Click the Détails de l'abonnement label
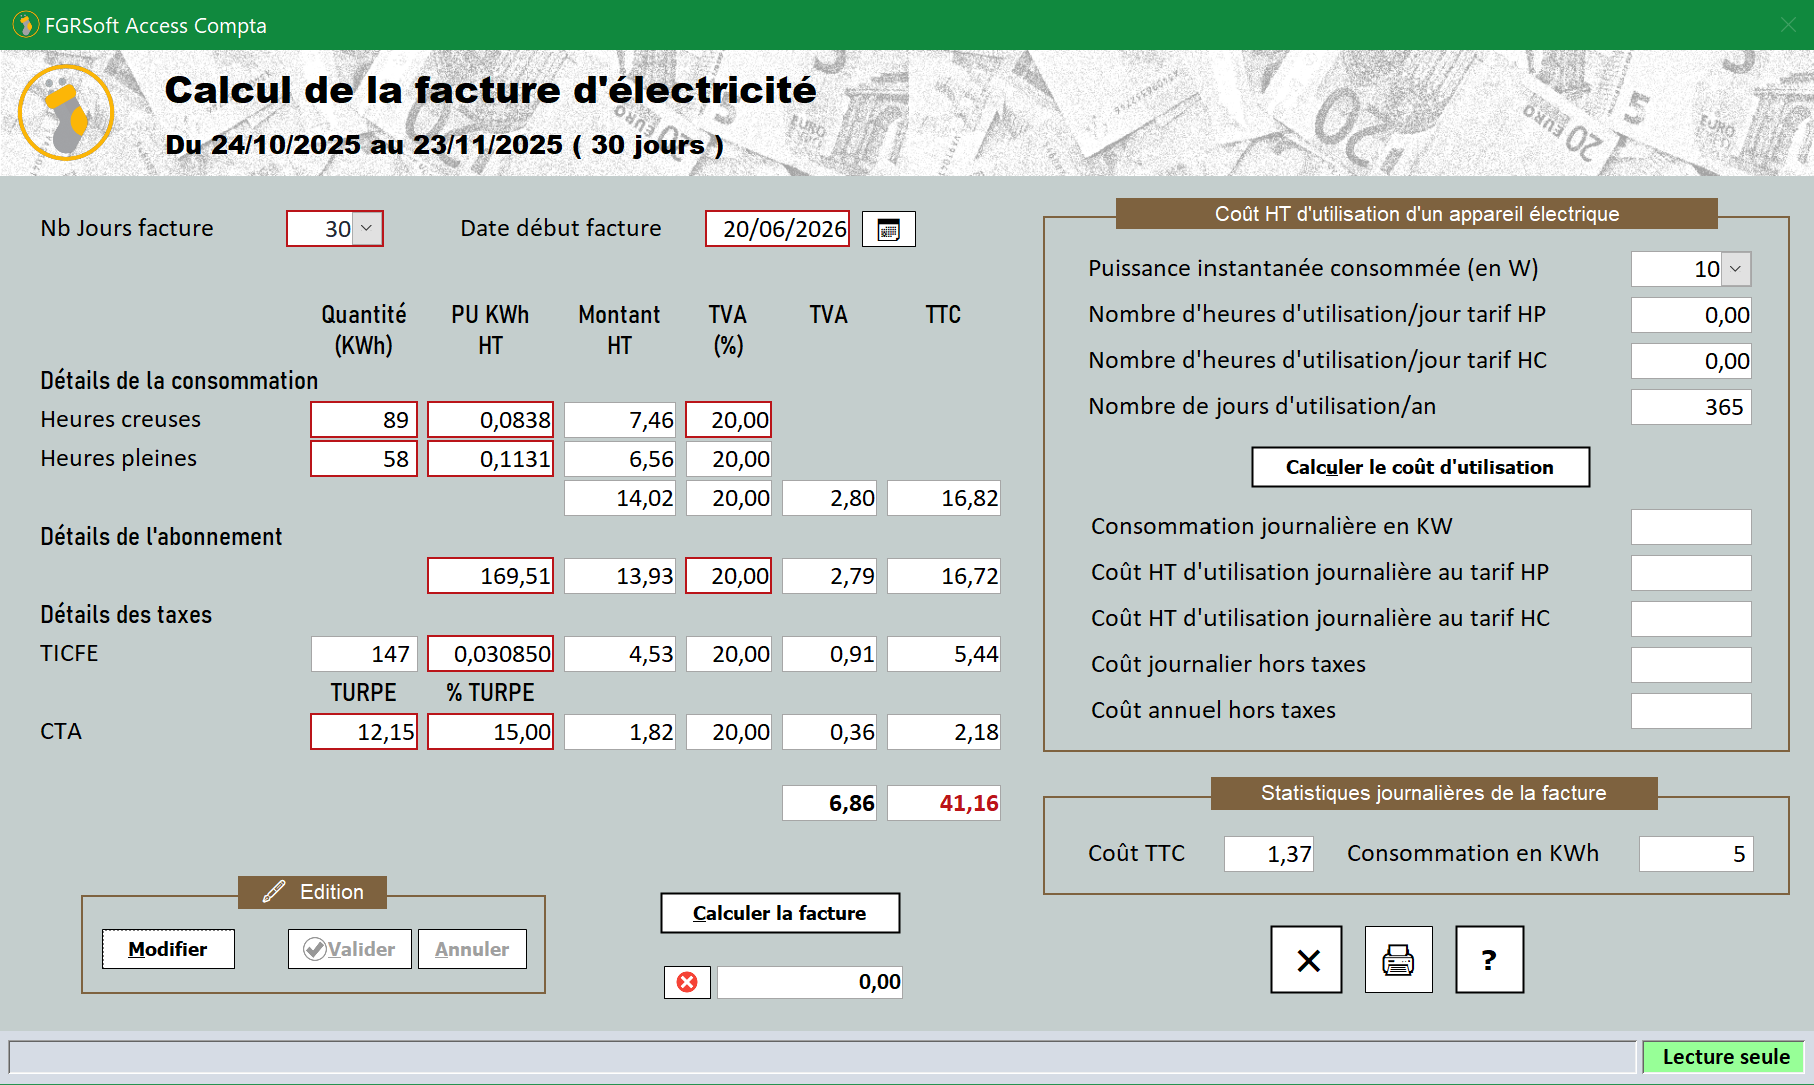Viewport: 1814px width, 1085px height. coord(161,537)
